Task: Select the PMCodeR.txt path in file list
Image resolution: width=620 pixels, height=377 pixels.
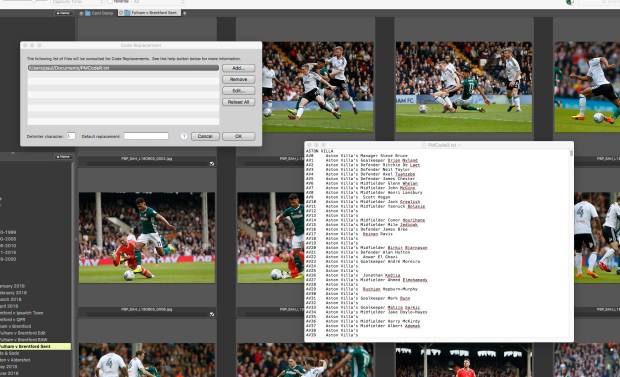Action: tap(123, 68)
